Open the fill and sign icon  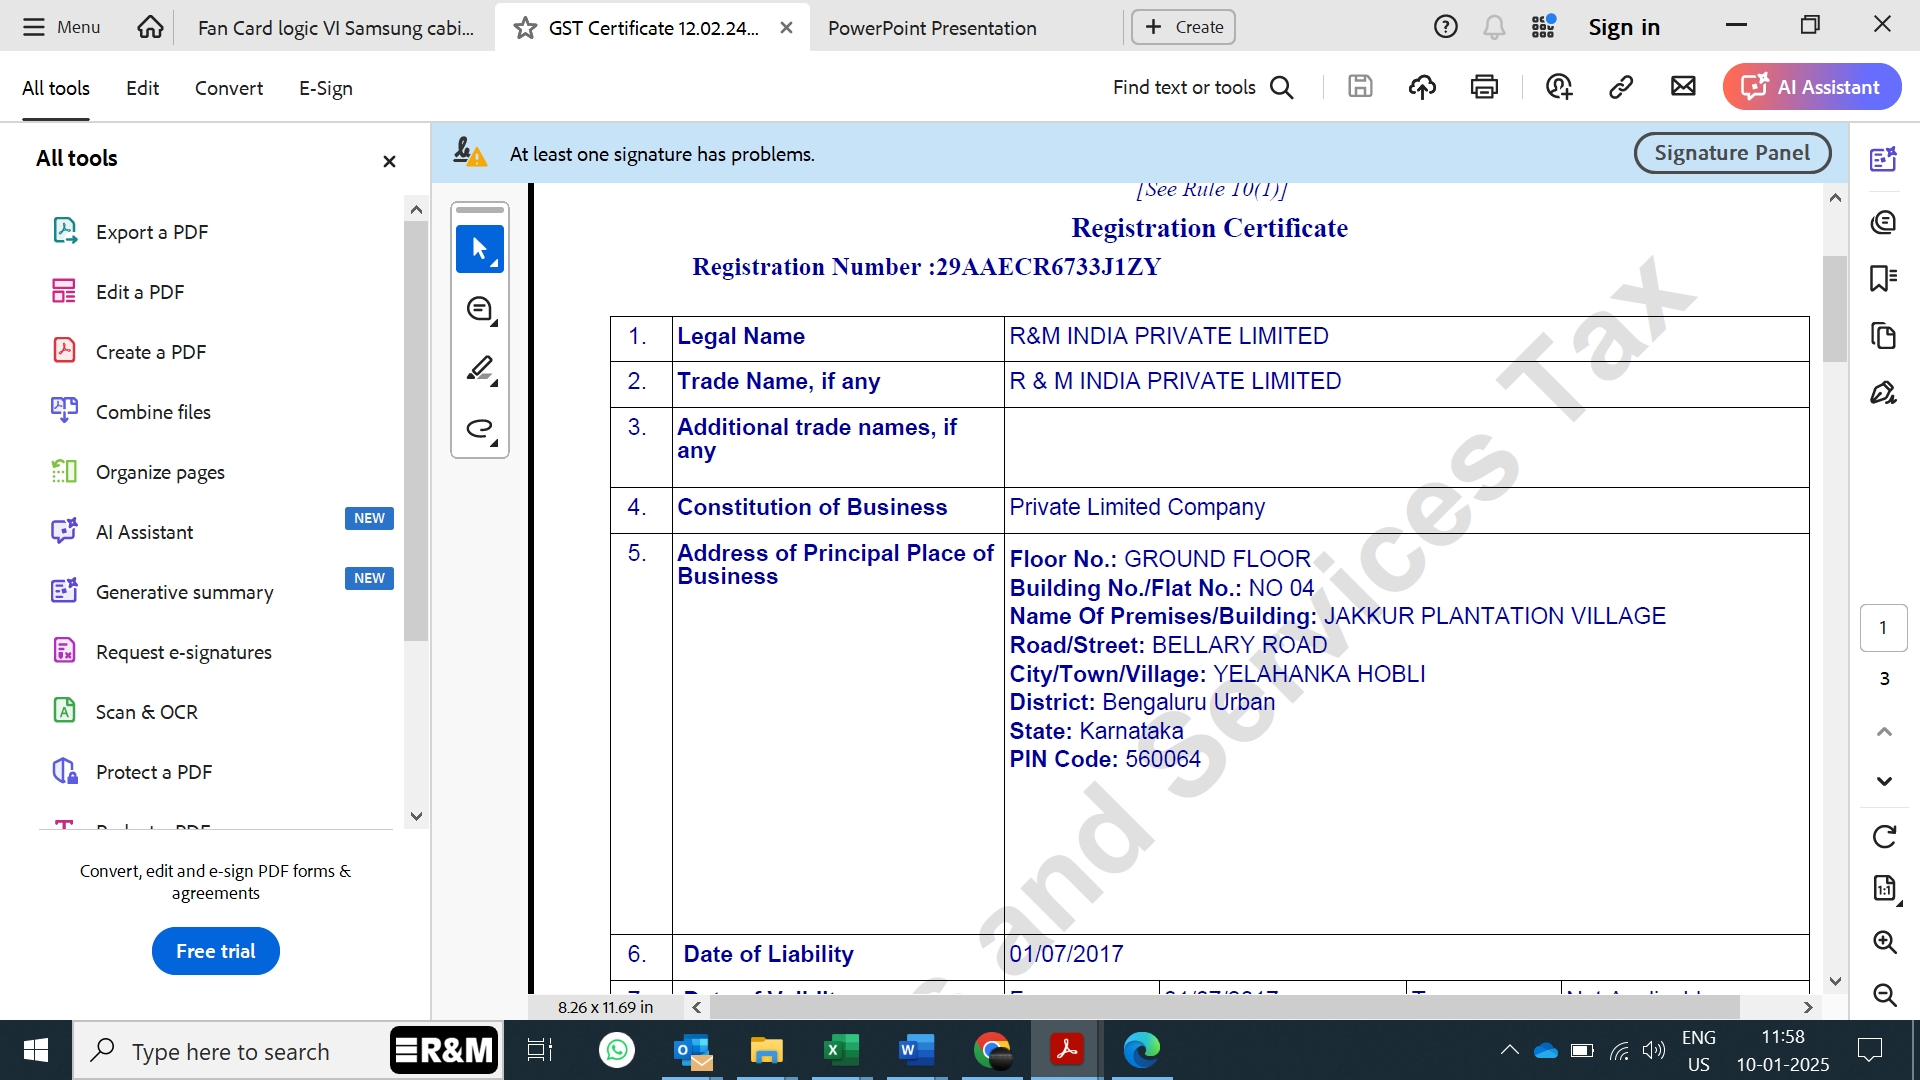tap(1884, 393)
